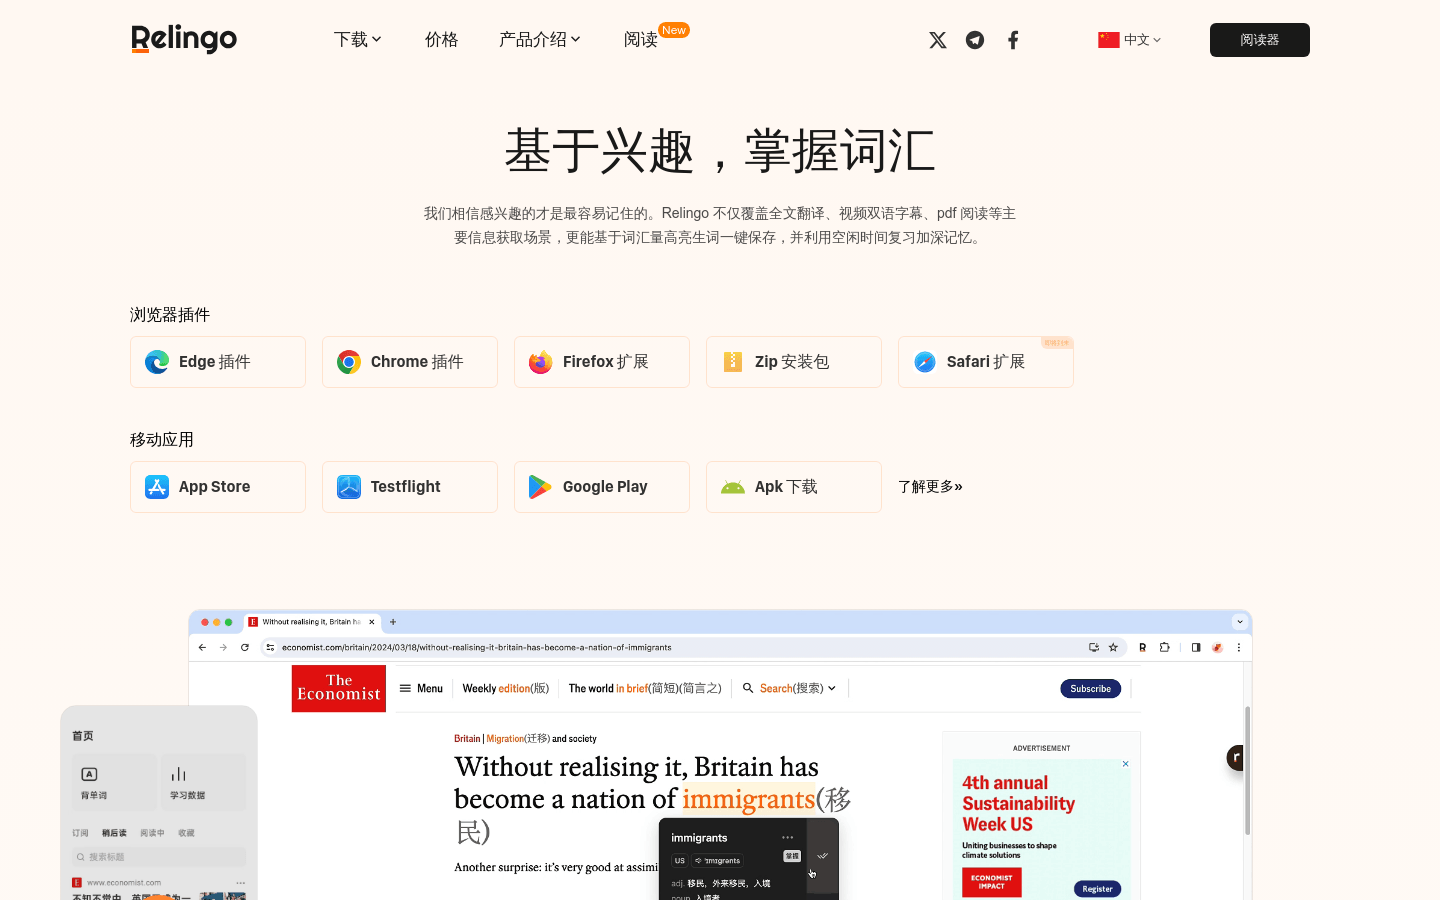Click the Edge browser icon

tap(157, 362)
